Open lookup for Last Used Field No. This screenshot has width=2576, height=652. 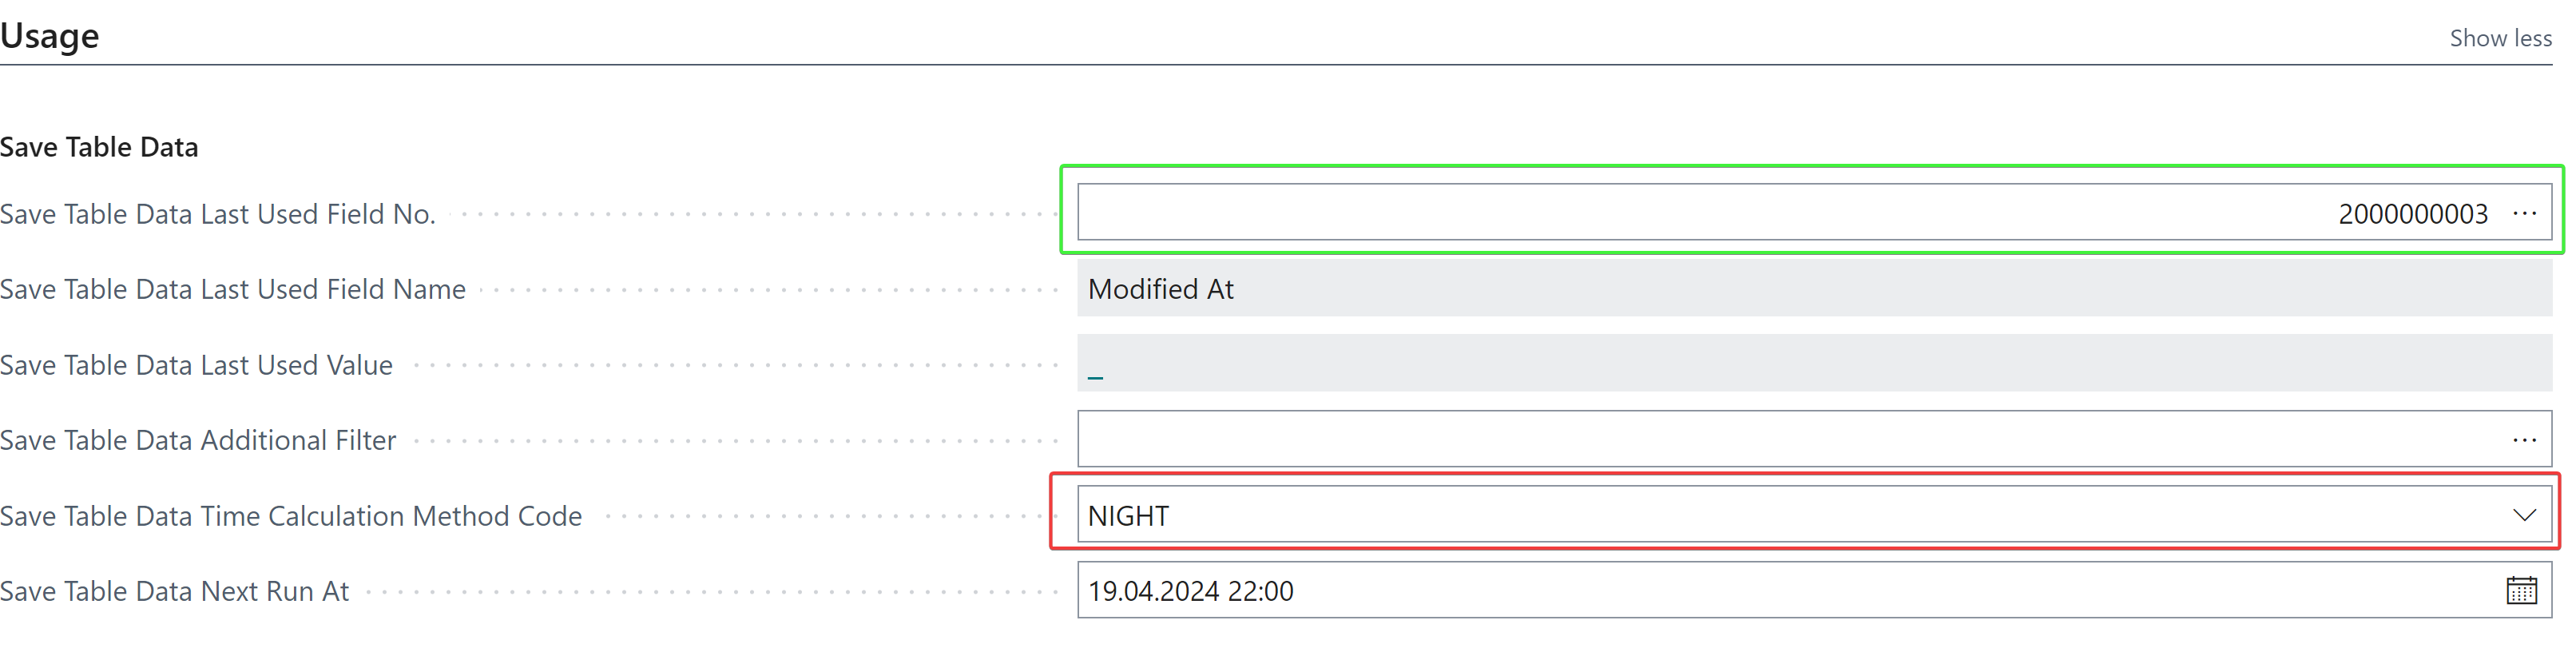coord(2524,213)
